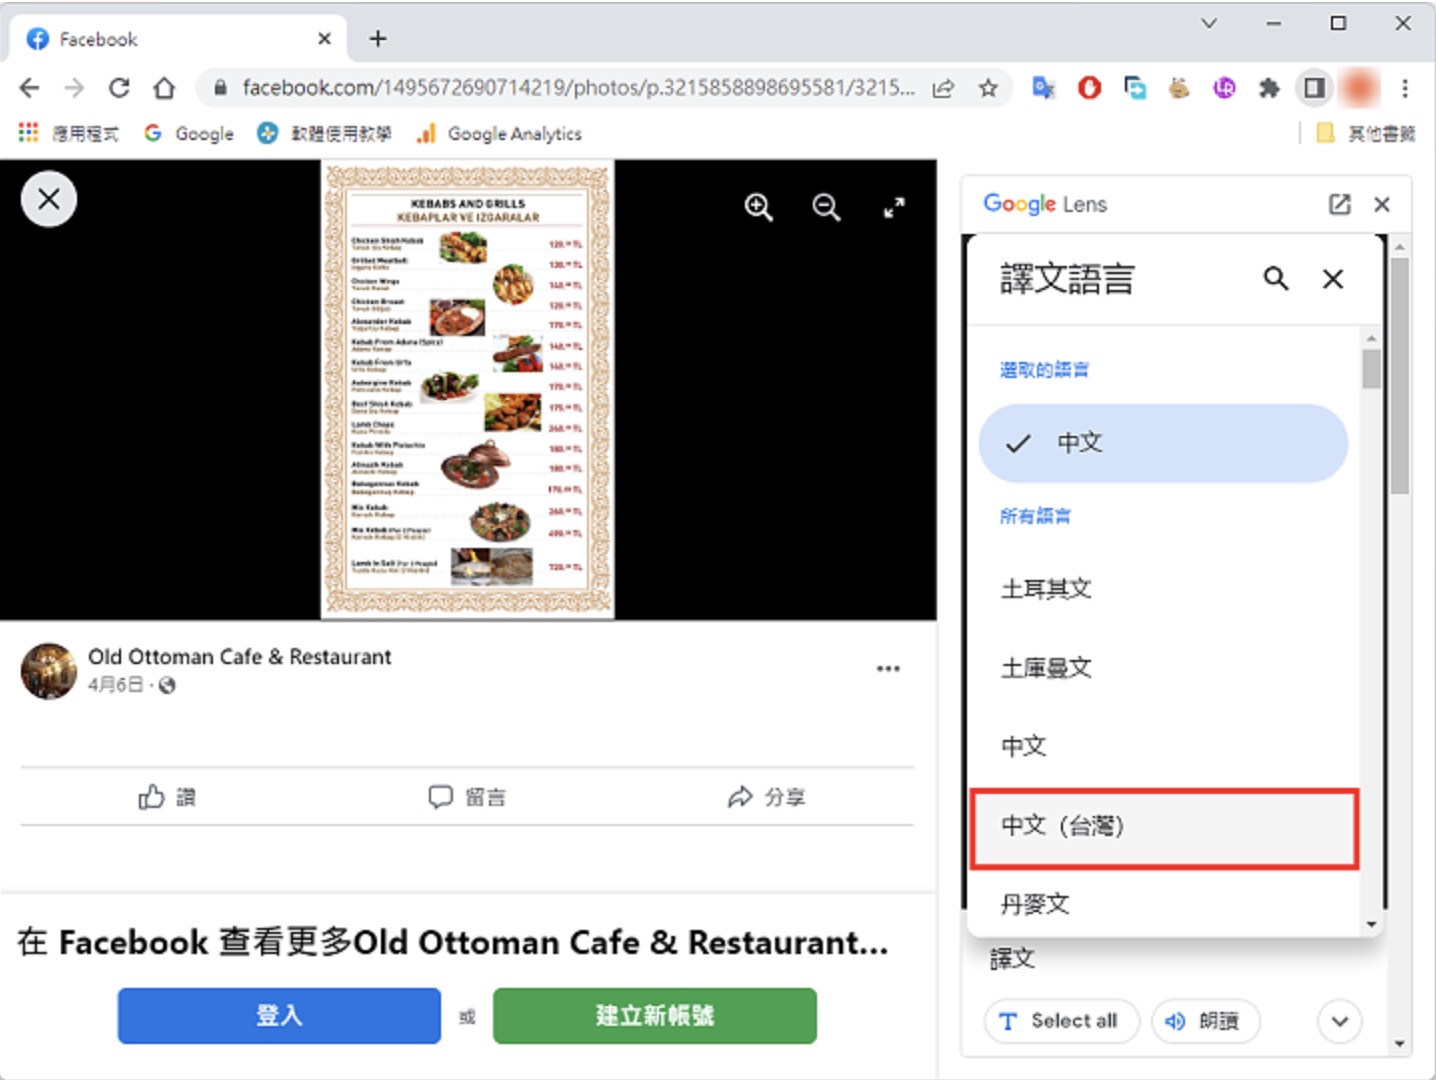Click the 分享 share button
The height and width of the screenshot is (1080, 1436).
pos(766,797)
